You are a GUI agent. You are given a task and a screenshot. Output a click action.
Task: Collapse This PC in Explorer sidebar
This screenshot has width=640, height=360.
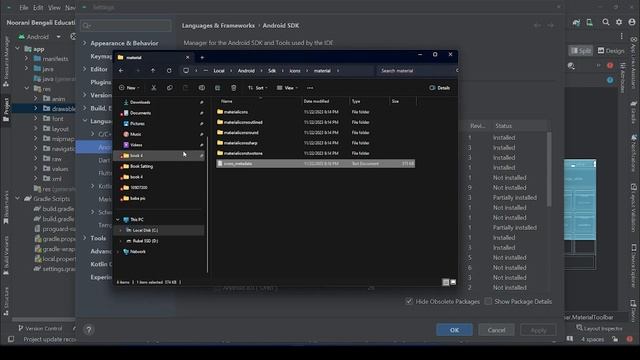(x=118, y=220)
